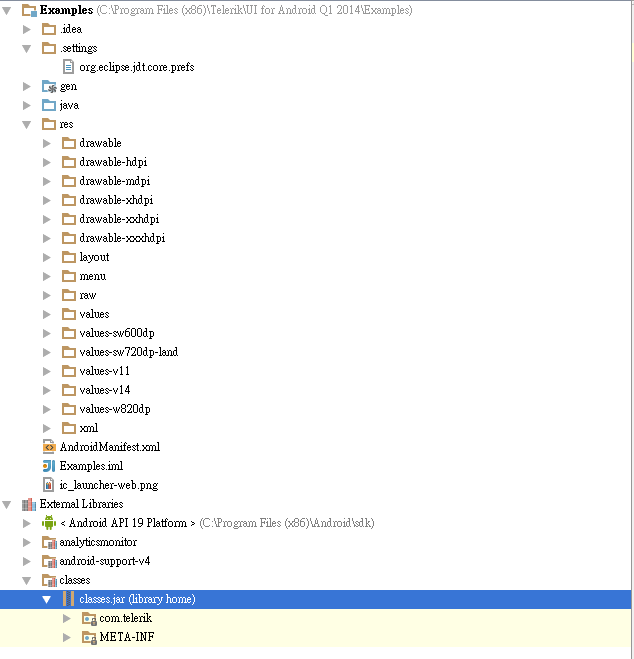
Task: Click the green Android robot platform icon
Action: 49,523
